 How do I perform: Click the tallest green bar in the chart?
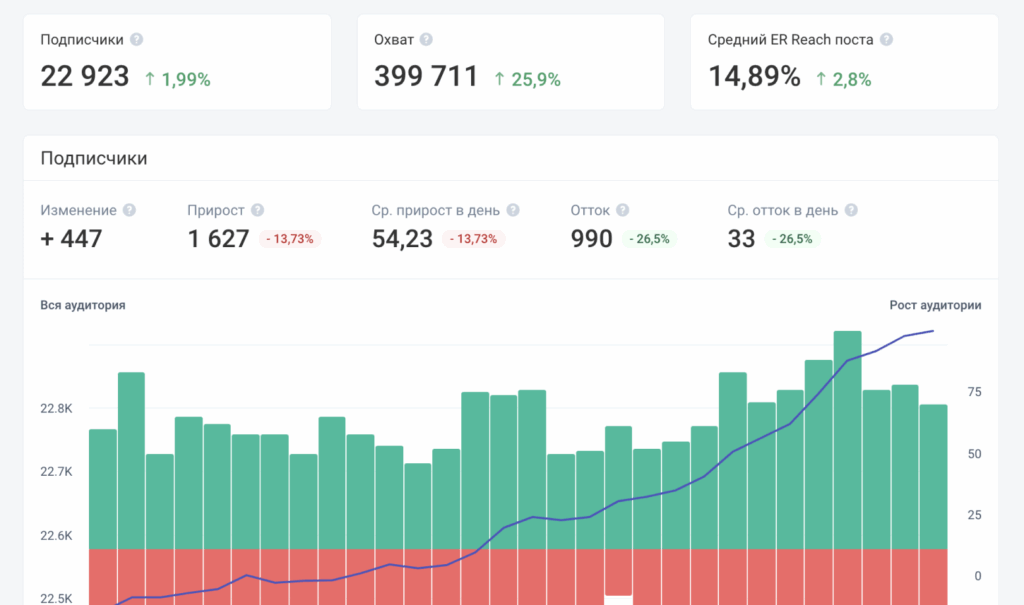click(x=847, y=440)
